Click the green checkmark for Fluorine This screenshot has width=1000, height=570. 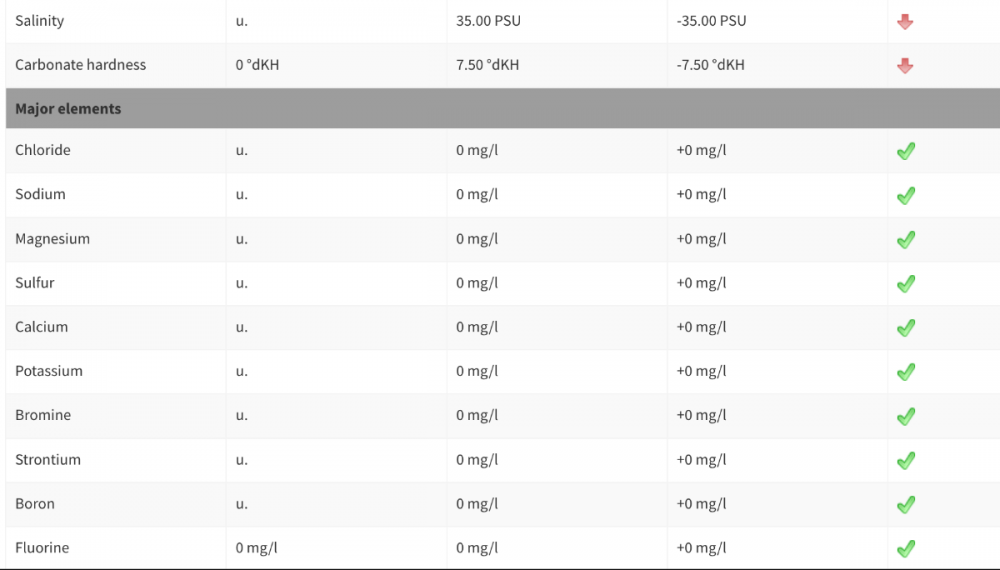pos(906,549)
